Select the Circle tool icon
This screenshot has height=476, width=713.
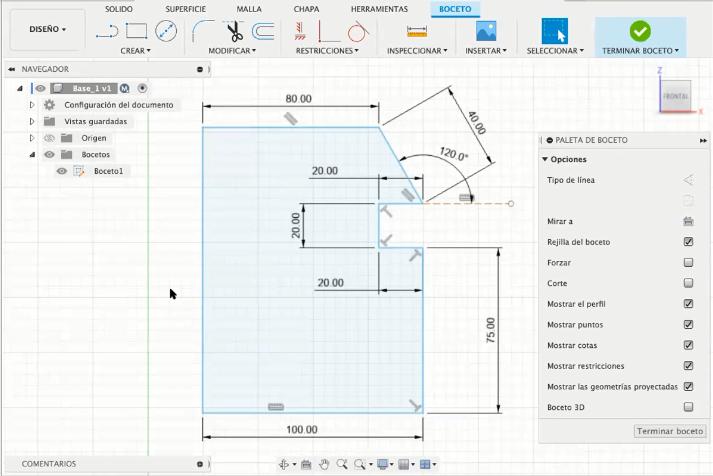click(166, 31)
